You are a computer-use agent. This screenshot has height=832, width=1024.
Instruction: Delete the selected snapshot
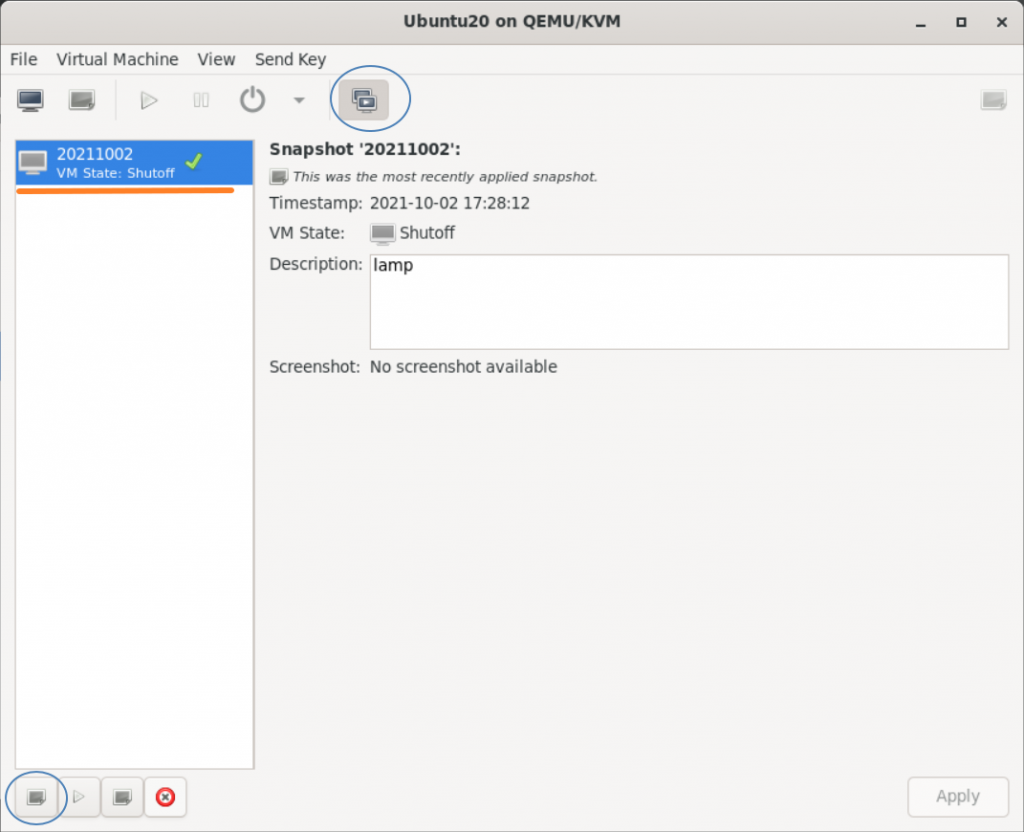pos(165,797)
